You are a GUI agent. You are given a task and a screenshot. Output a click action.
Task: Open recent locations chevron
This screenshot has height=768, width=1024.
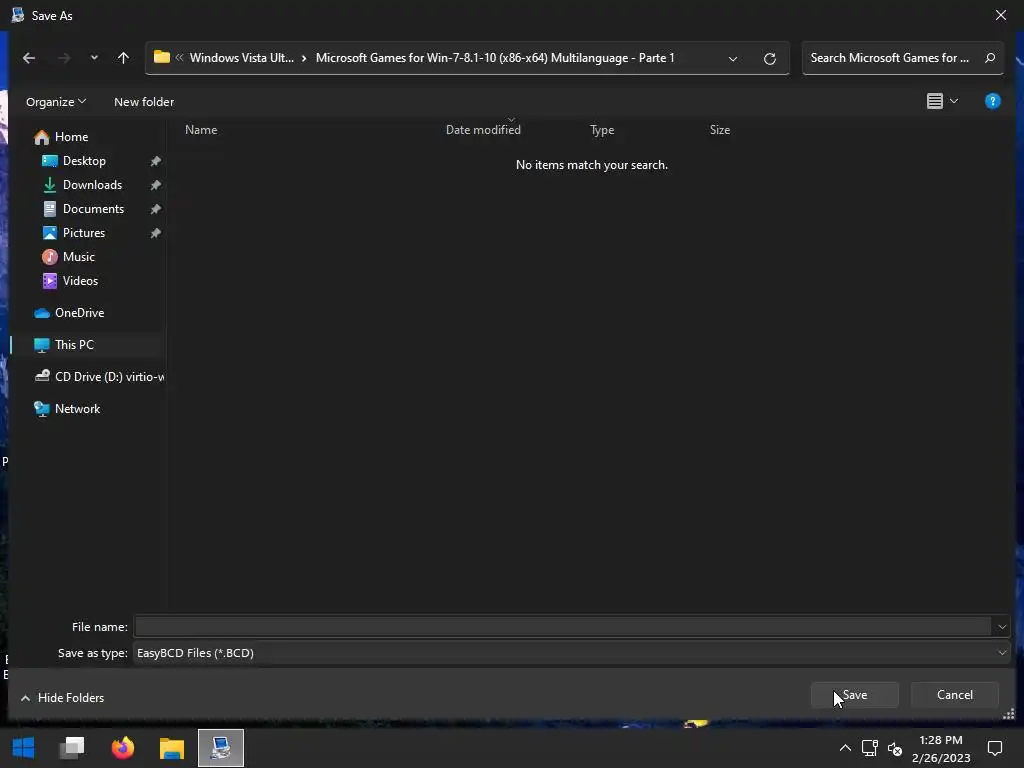coord(94,58)
